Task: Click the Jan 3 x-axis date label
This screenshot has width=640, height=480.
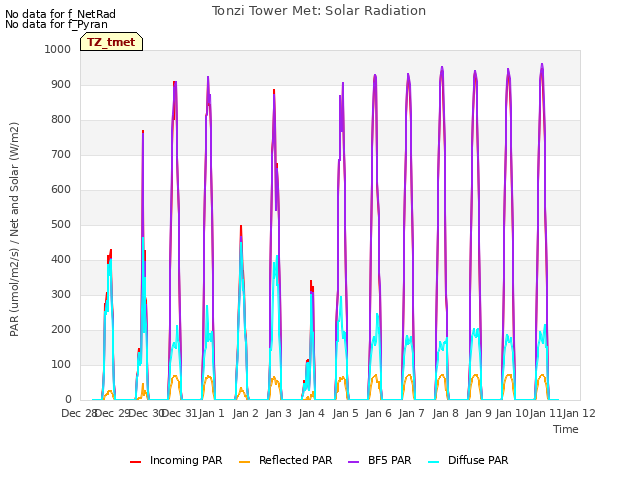Action: 279,413
